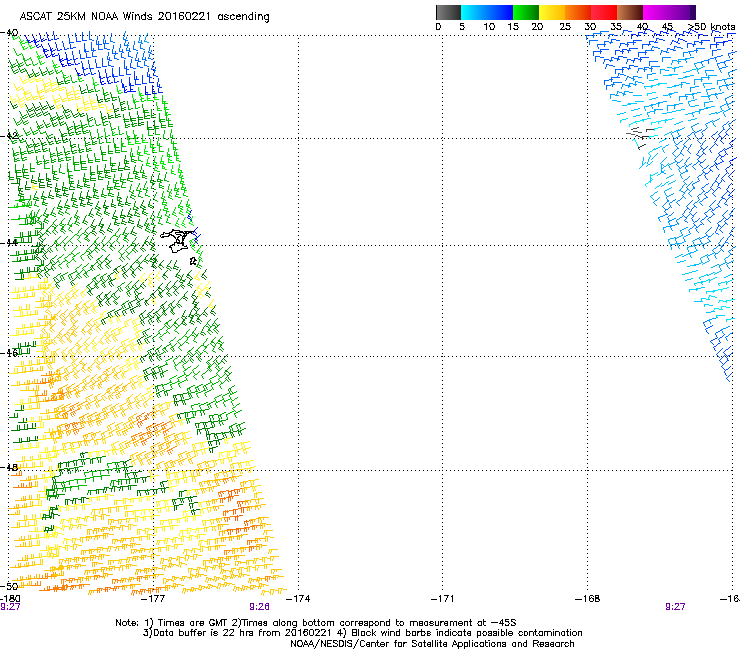
Task: Click the "Data buffer is 22 hrs" note line
Action: [362, 633]
